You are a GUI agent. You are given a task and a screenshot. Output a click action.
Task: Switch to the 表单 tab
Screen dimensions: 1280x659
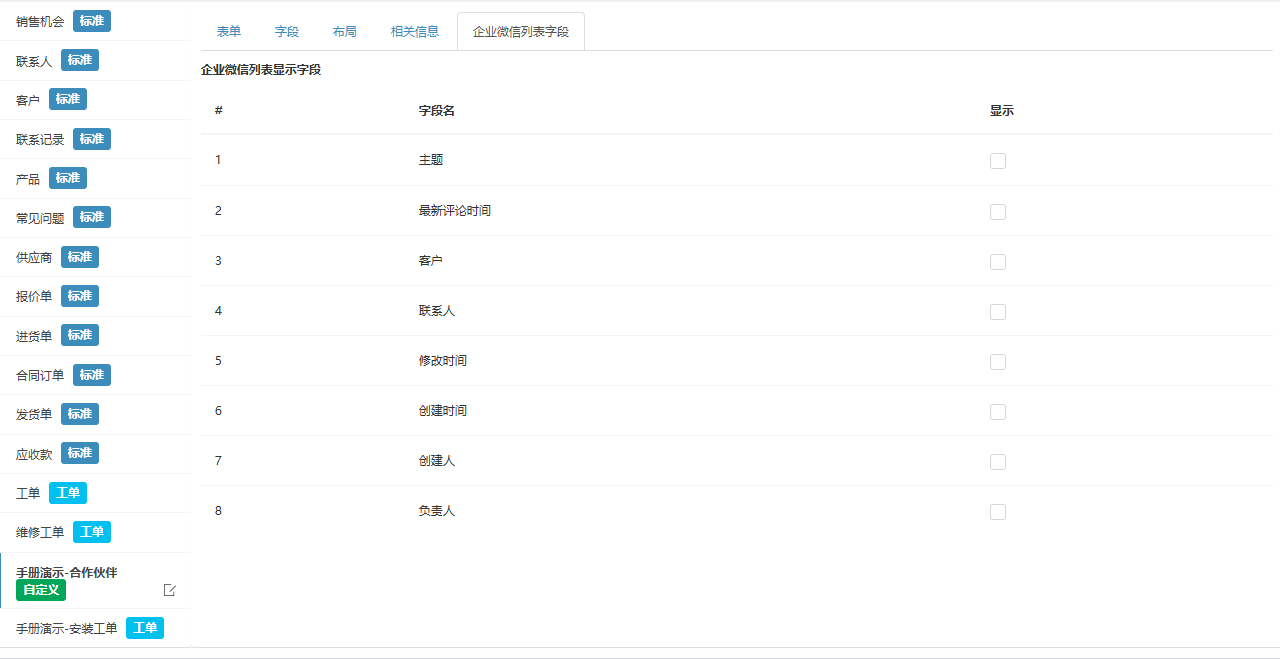[229, 32]
